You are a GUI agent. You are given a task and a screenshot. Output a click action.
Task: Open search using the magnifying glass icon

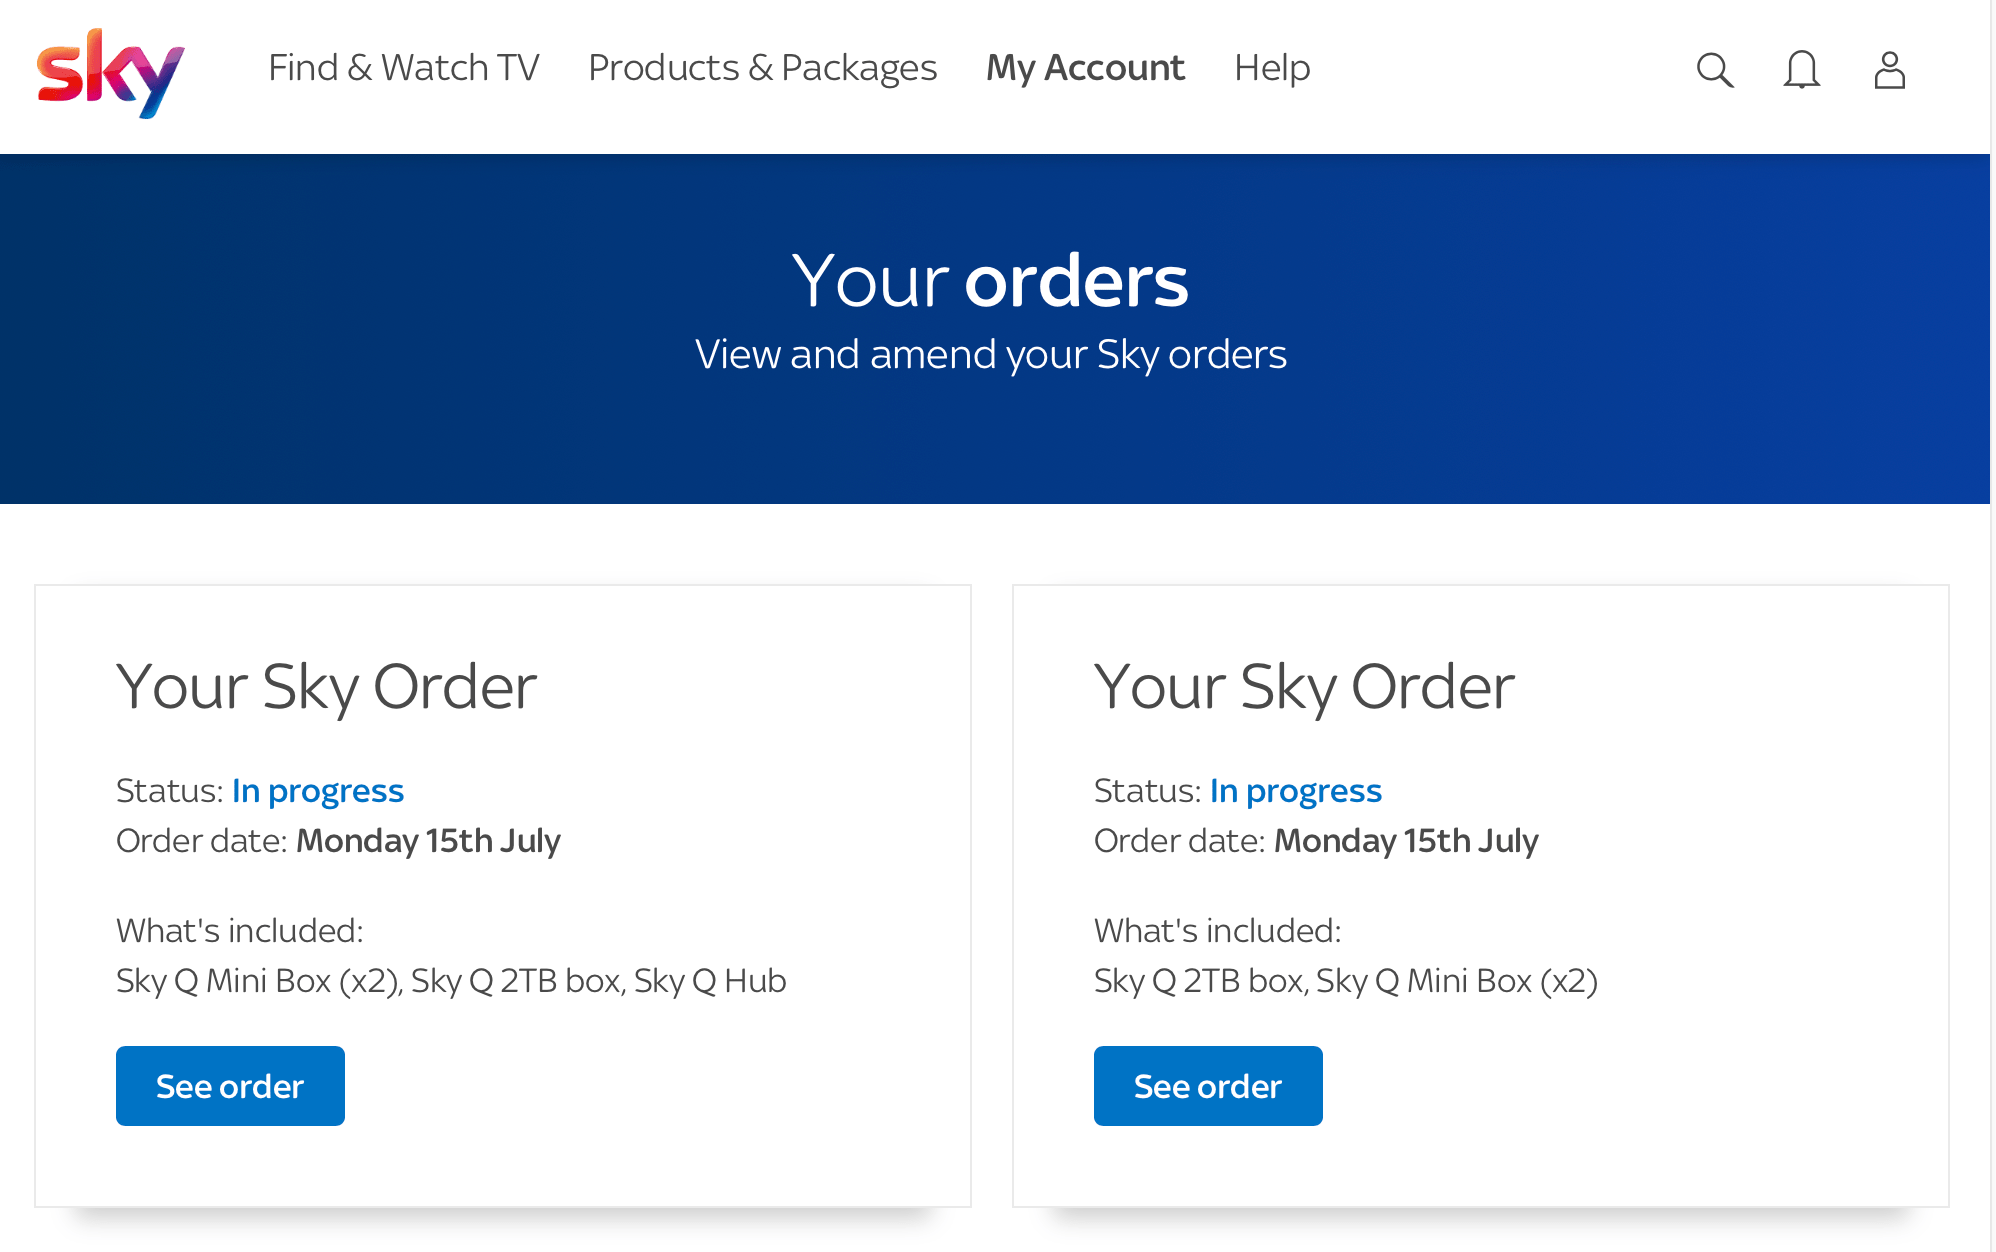[1715, 70]
